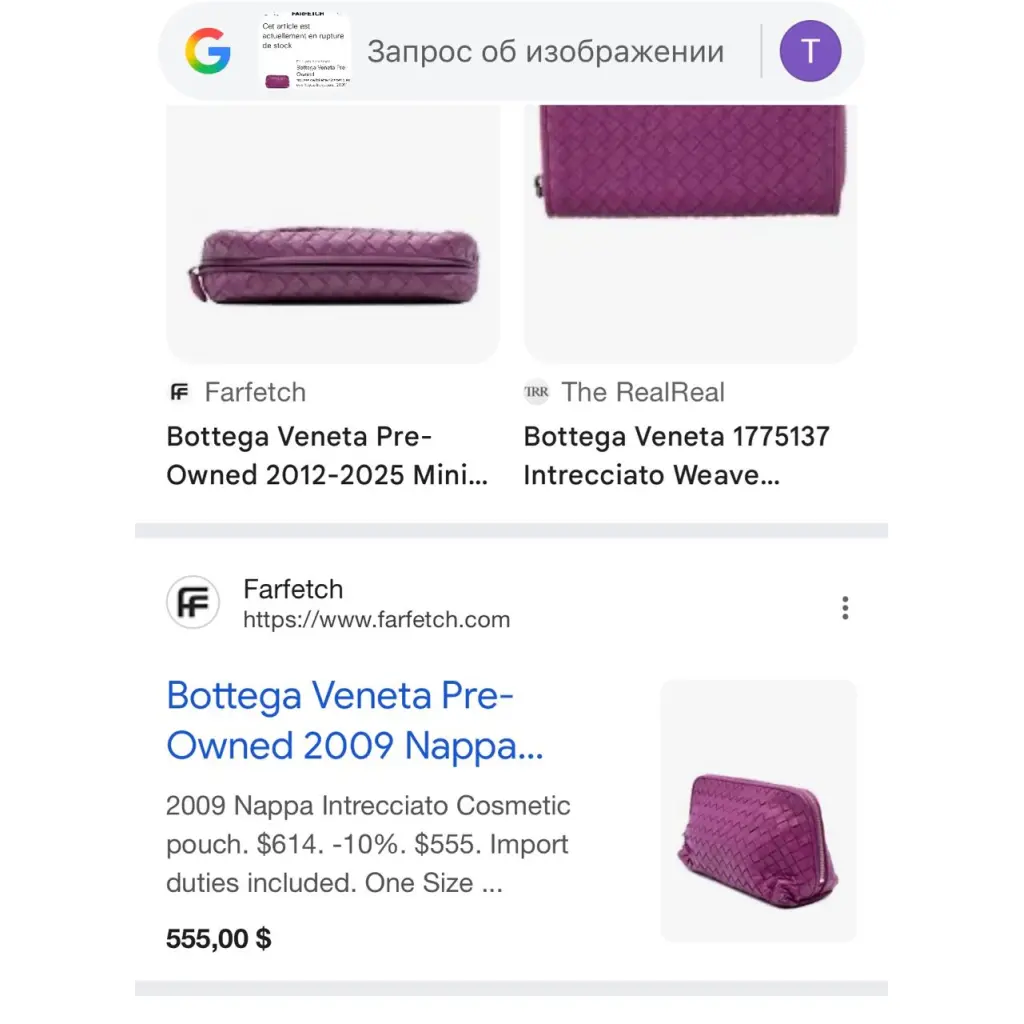1024x1024 pixels.
Task: Visit the https://www.farfetch.com URL
Action: [x=376, y=620]
